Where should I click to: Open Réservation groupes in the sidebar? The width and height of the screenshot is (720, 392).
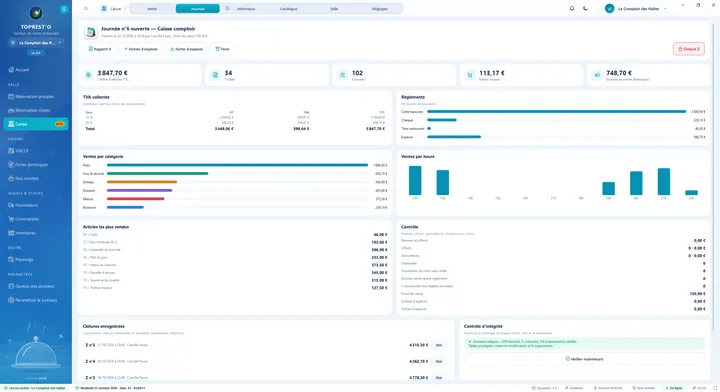point(35,96)
